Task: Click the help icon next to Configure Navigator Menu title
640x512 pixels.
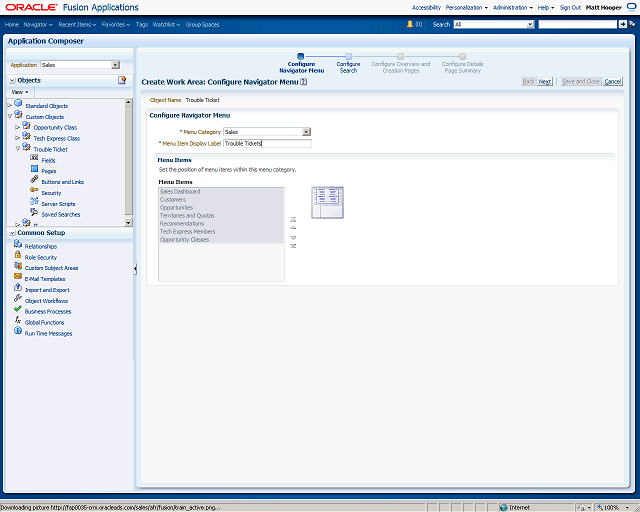Action: coord(304,82)
